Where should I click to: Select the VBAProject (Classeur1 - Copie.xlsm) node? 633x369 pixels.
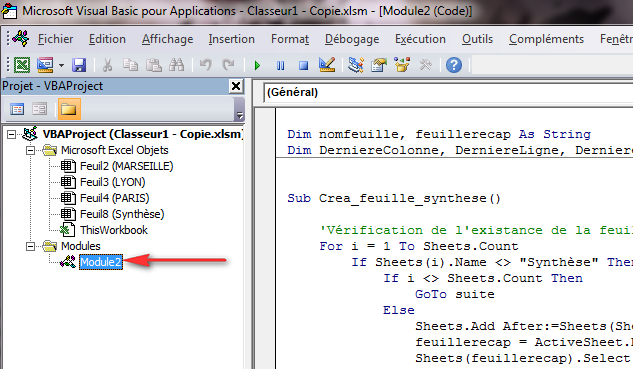pos(143,134)
